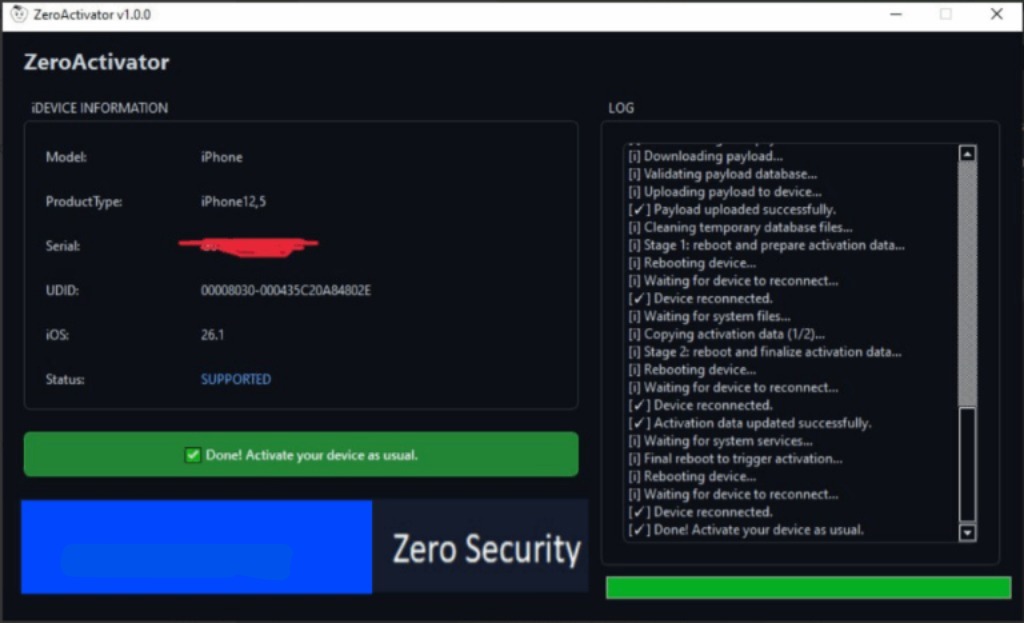Select the iPhone12,5 ProductType value
1024x623 pixels.
tap(233, 202)
